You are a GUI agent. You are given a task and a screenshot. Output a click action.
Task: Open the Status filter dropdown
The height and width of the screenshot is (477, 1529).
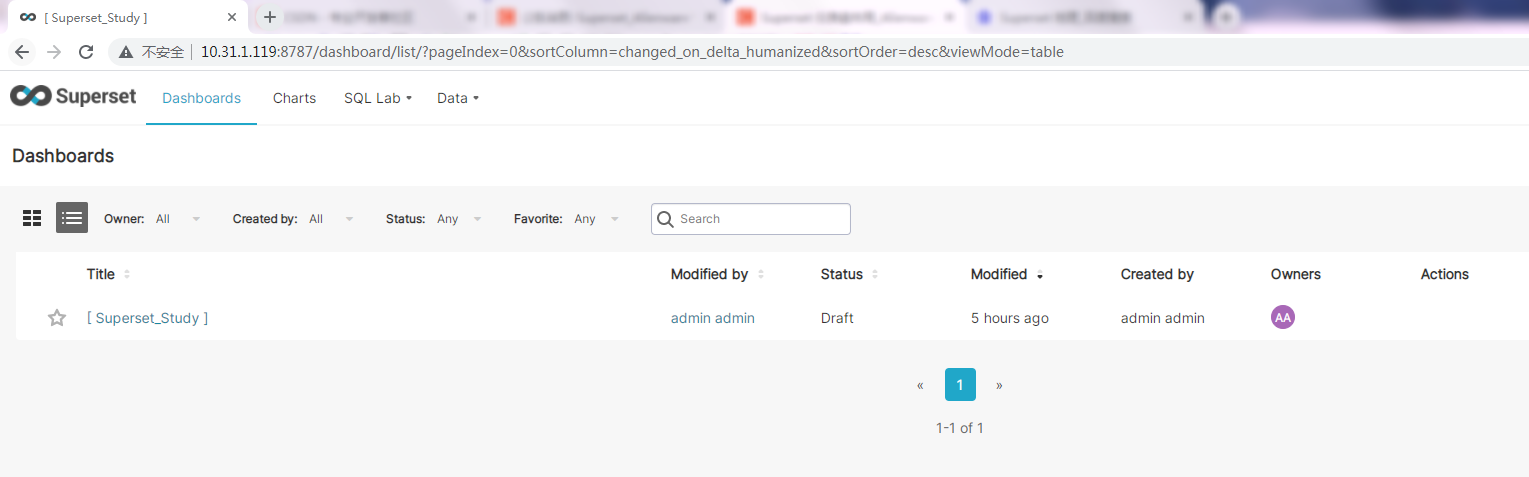459,219
